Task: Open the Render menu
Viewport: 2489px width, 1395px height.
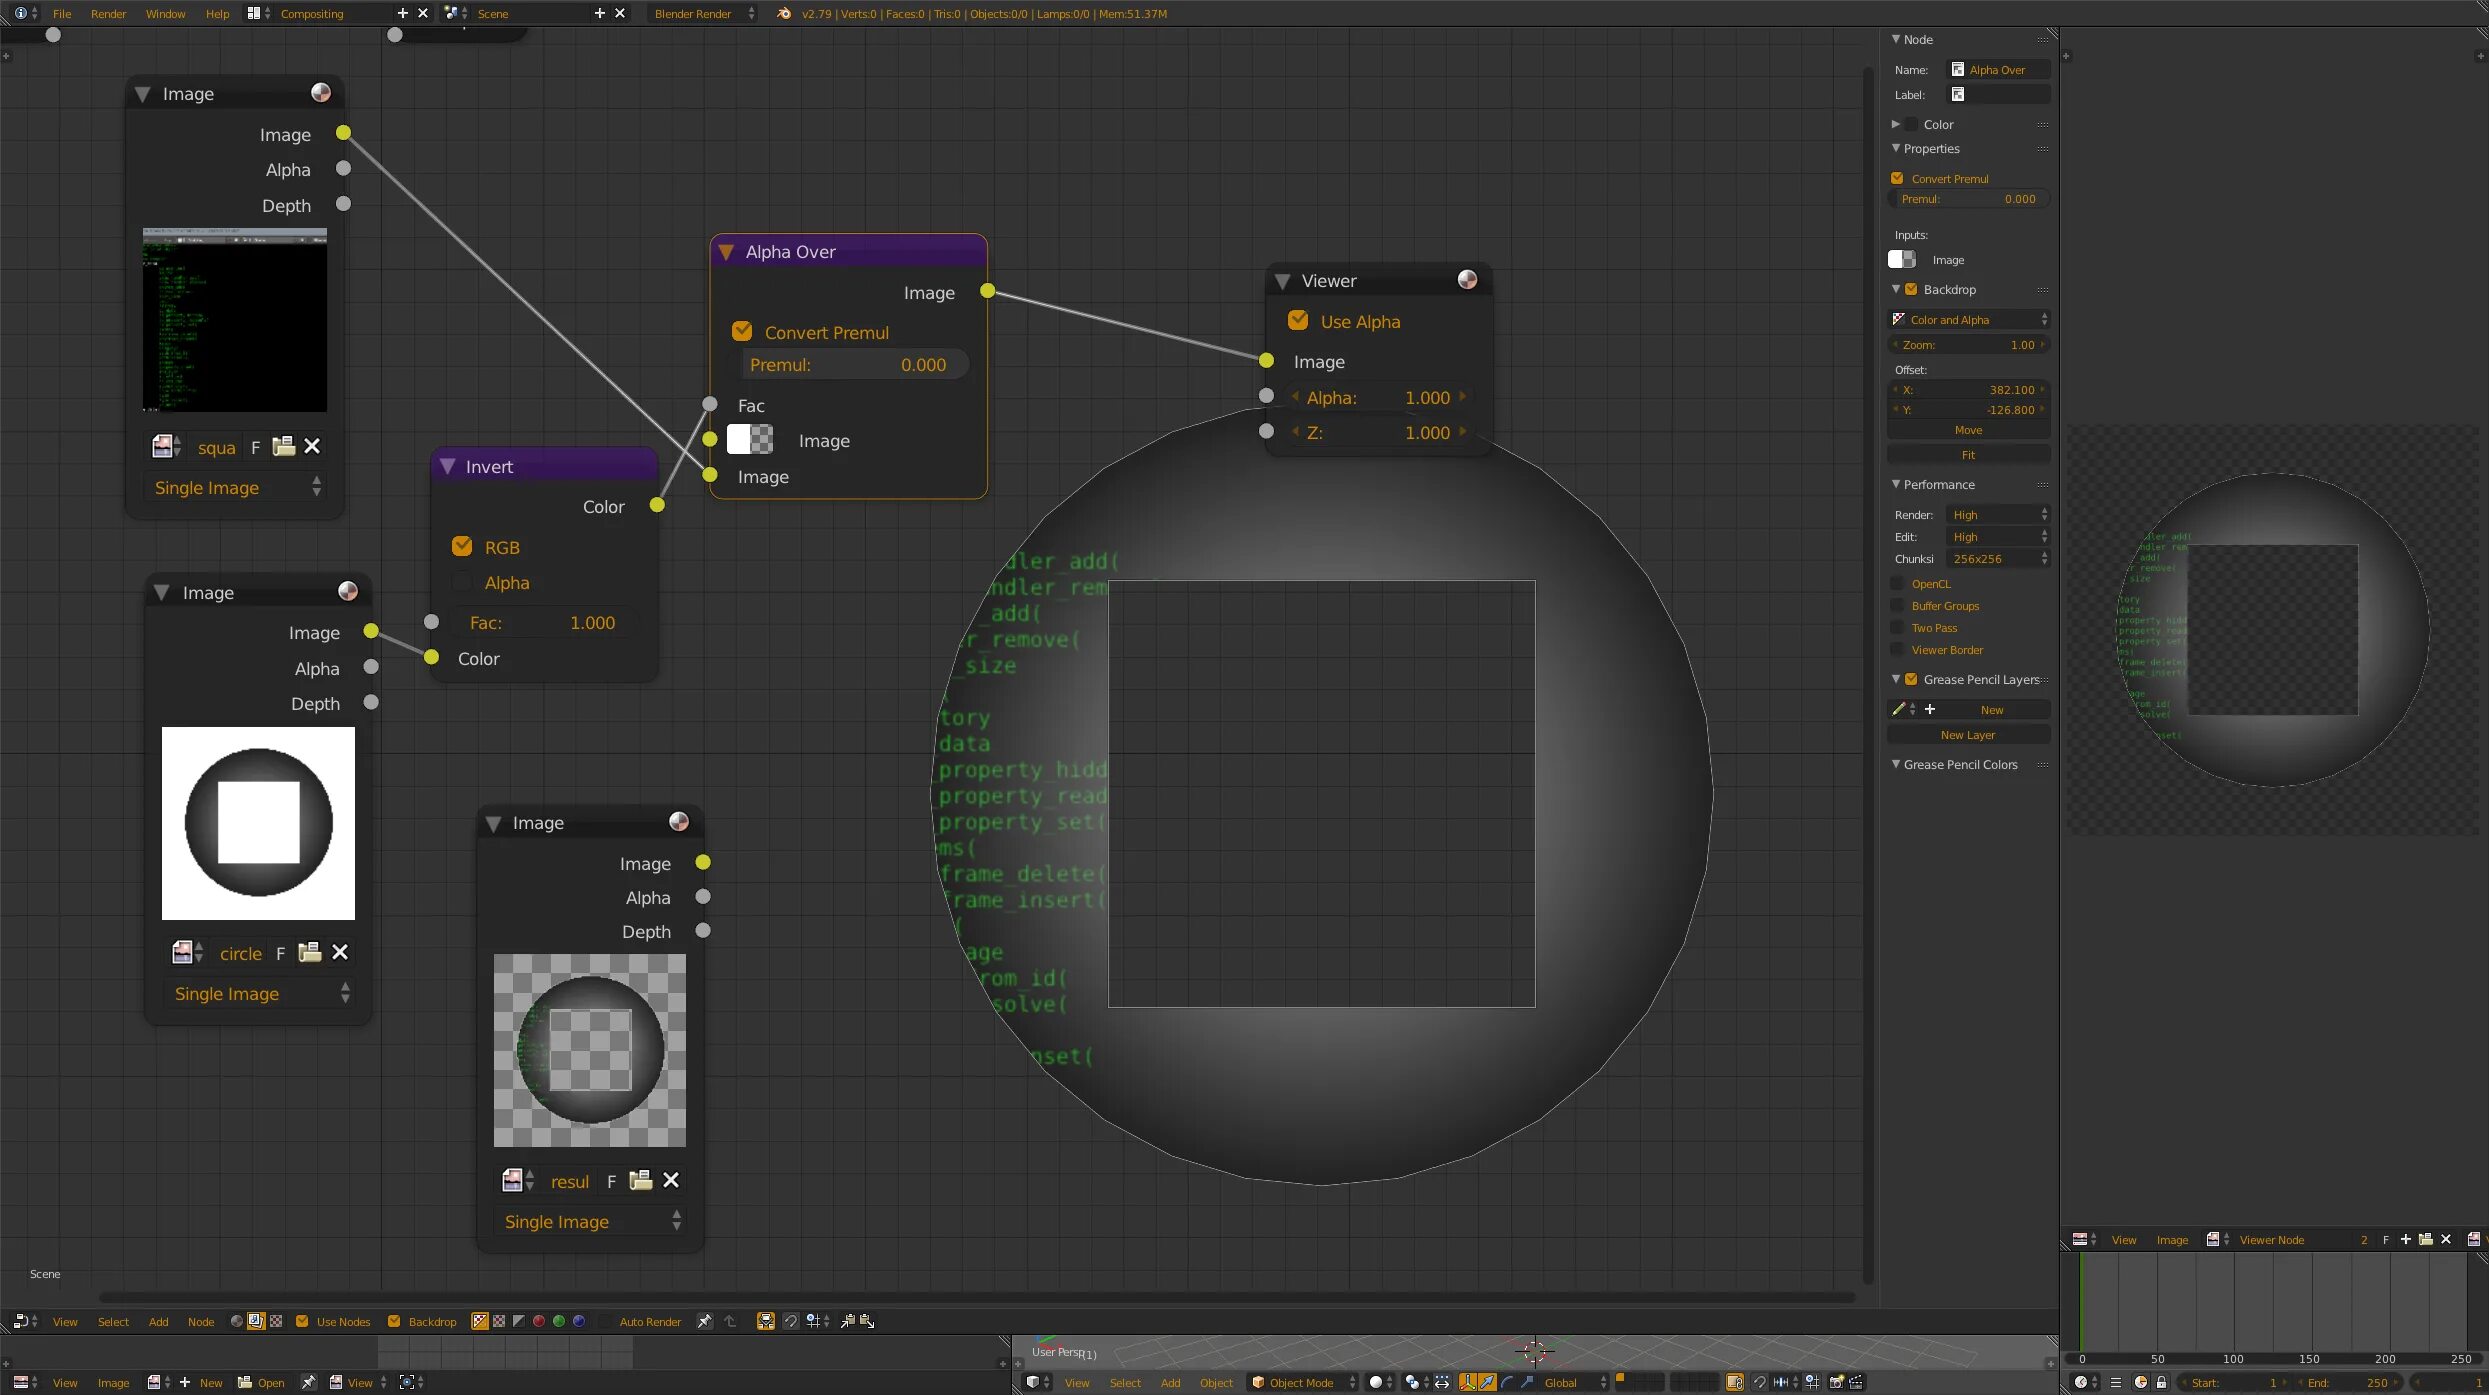Action: [108, 13]
